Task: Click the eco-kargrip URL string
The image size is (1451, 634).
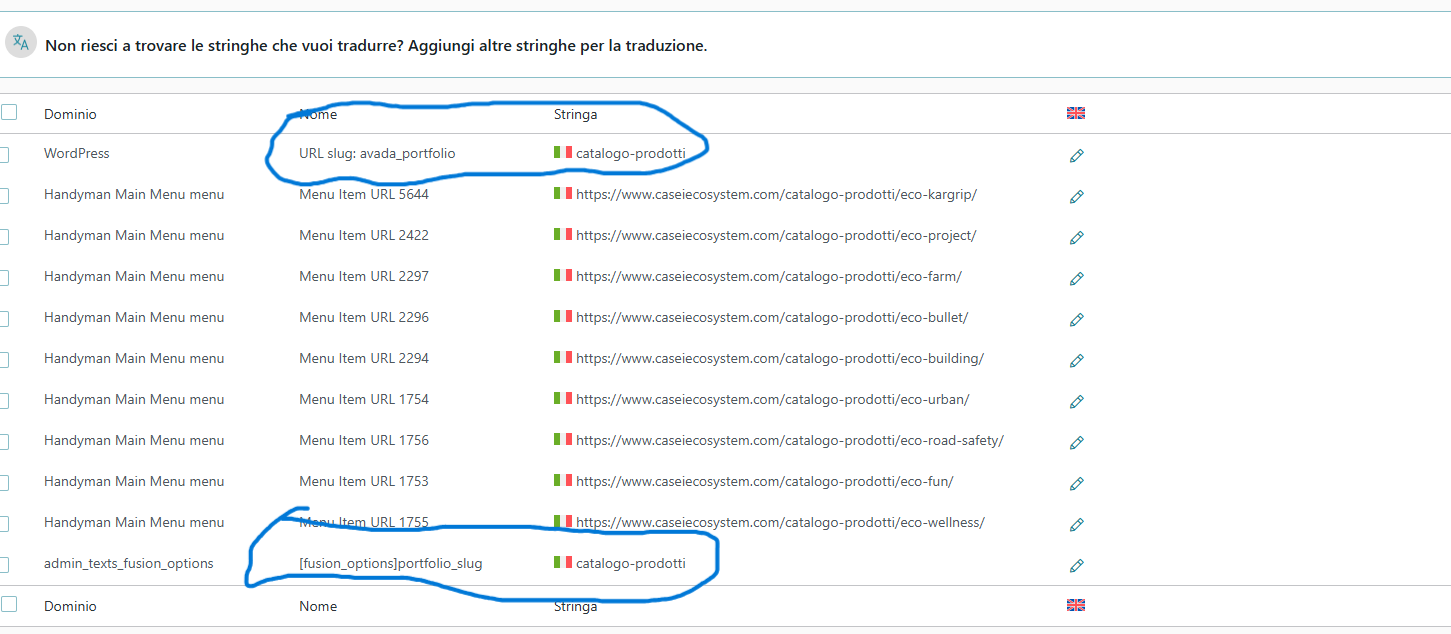Action: coord(776,194)
